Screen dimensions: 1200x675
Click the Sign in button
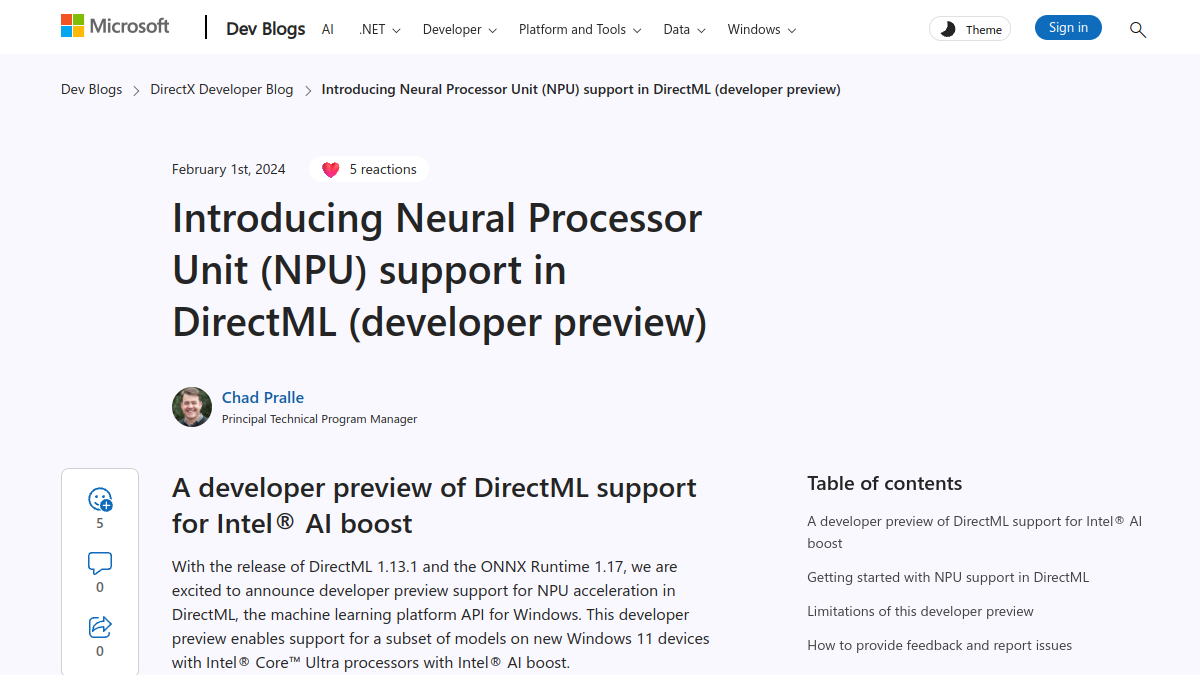coord(1068,28)
